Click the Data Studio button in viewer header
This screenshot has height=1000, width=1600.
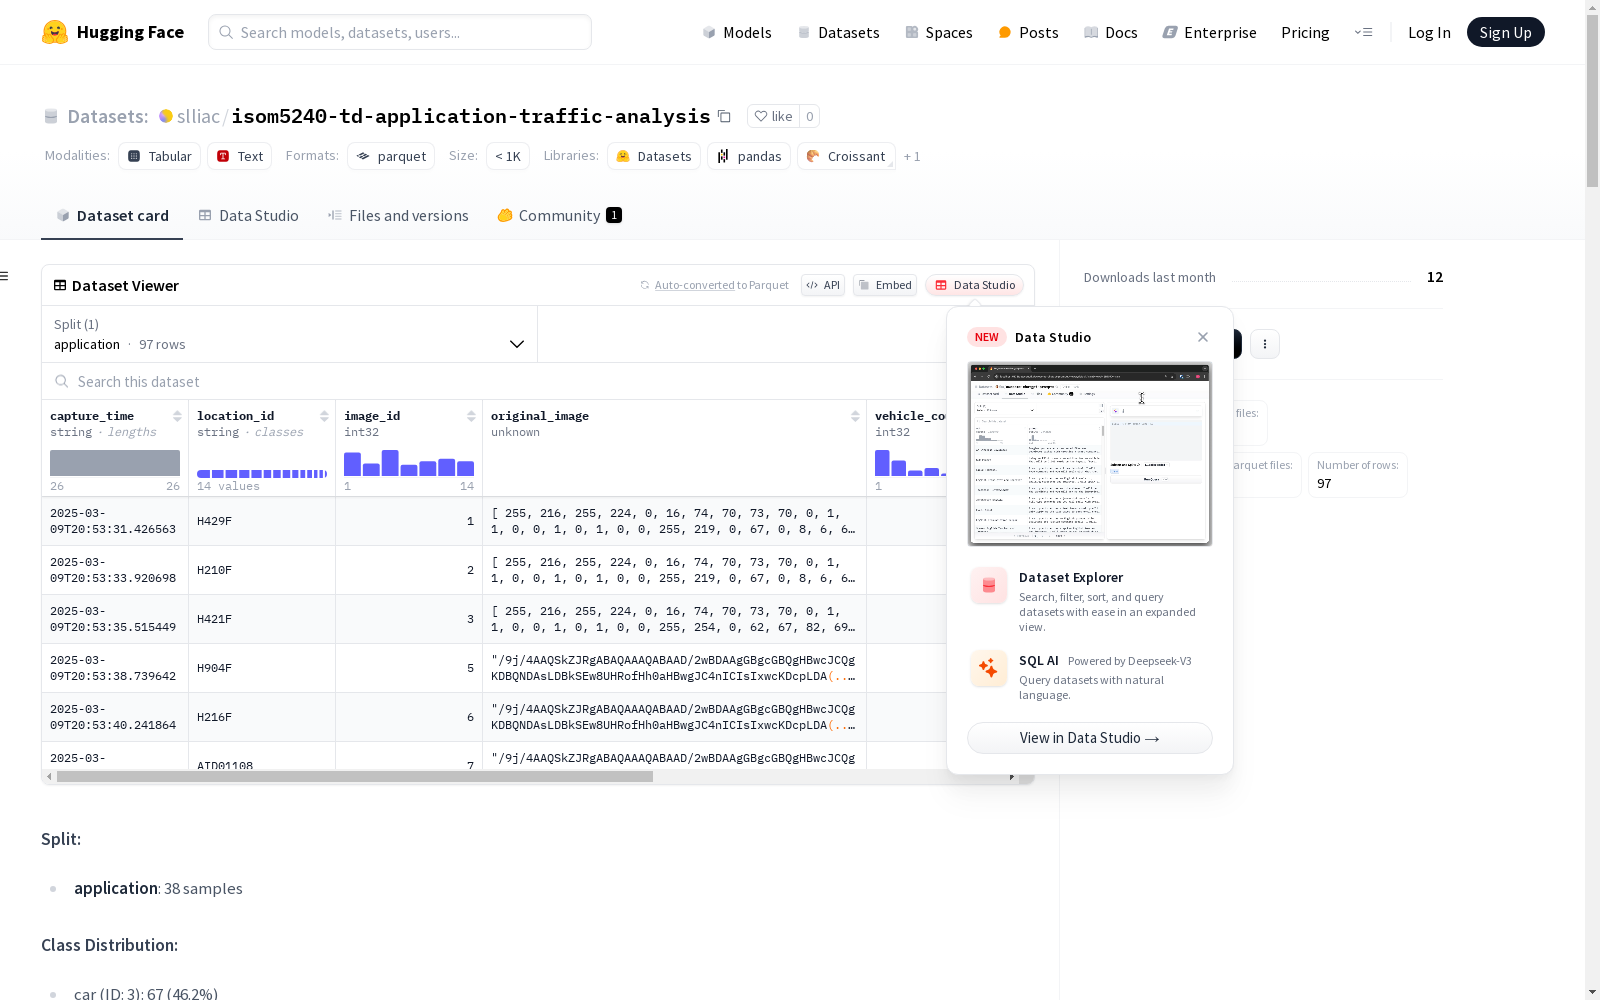click(974, 285)
